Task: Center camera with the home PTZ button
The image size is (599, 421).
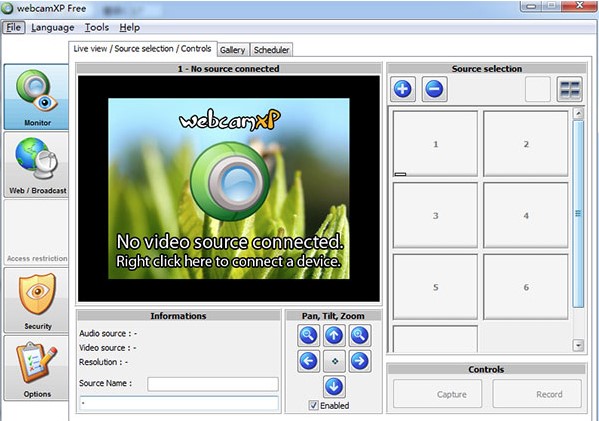Action: (x=334, y=361)
